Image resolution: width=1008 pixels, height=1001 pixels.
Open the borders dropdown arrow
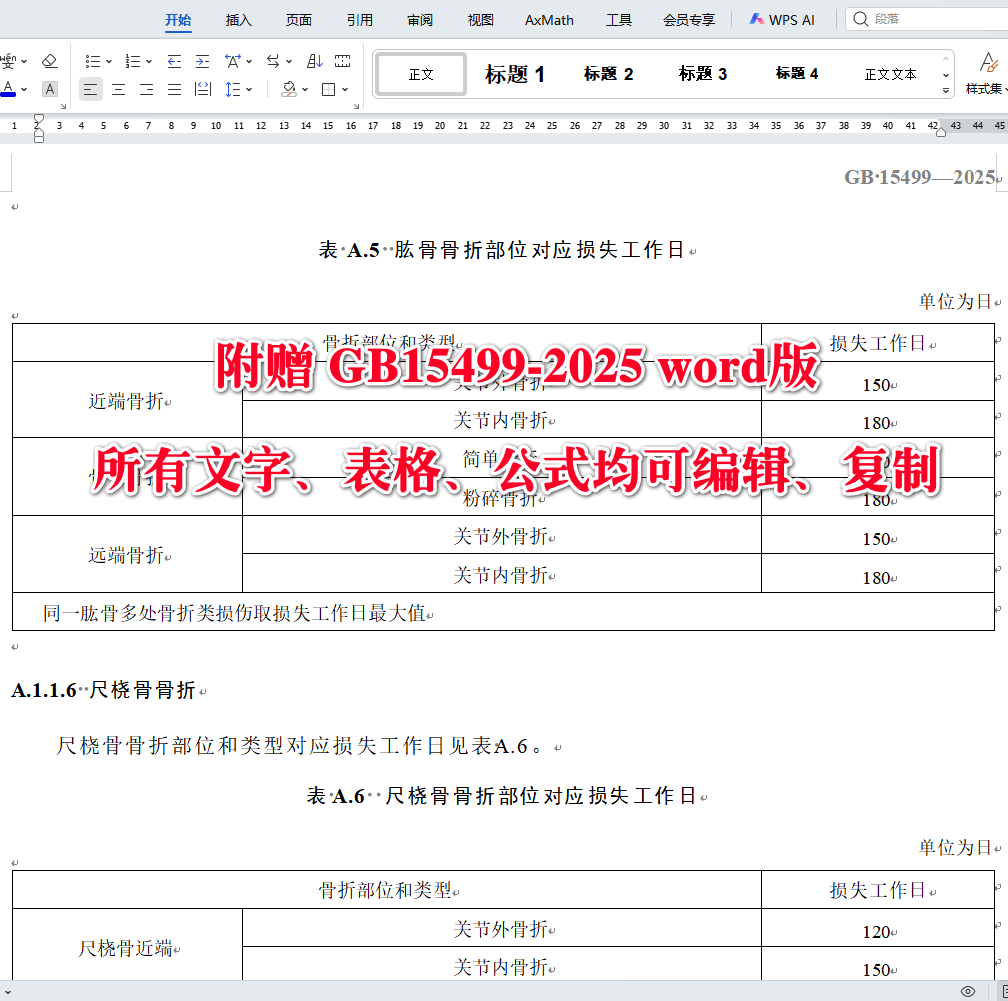[344, 89]
